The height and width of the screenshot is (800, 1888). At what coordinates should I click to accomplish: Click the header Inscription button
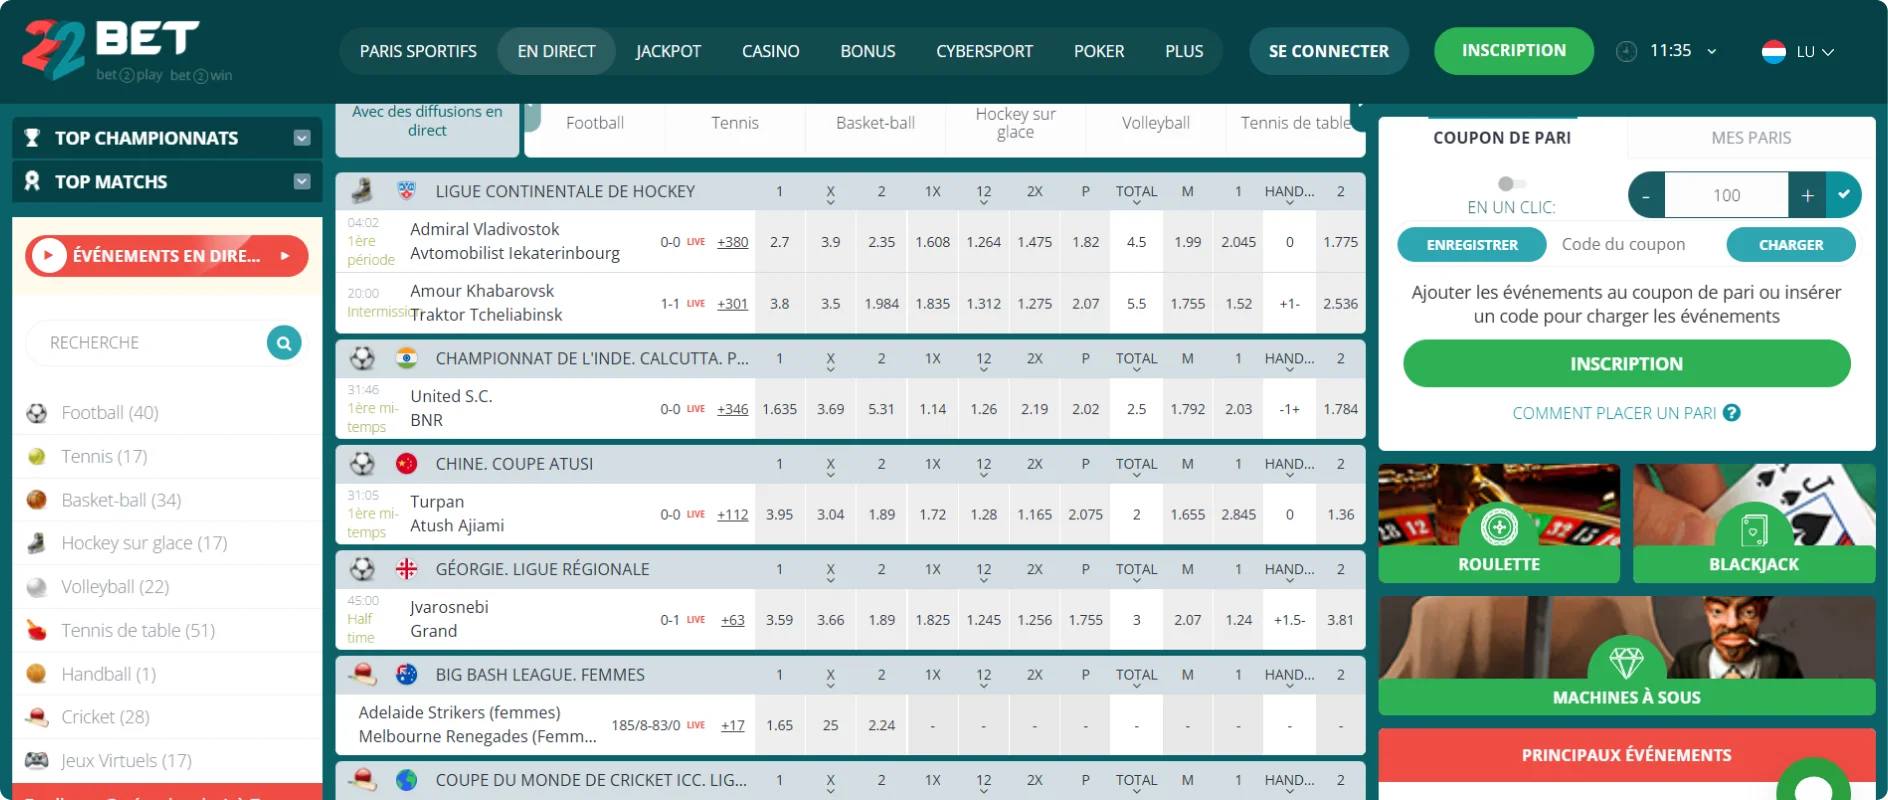tap(1514, 51)
